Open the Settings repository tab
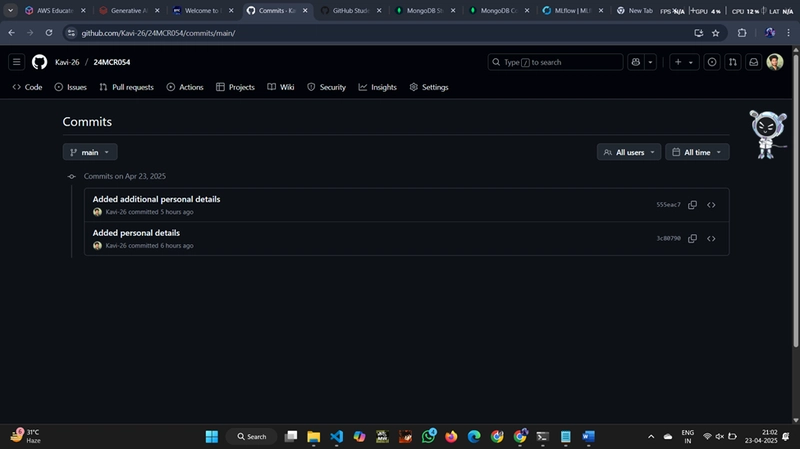The image size is (800, 449). coord(429,87)
